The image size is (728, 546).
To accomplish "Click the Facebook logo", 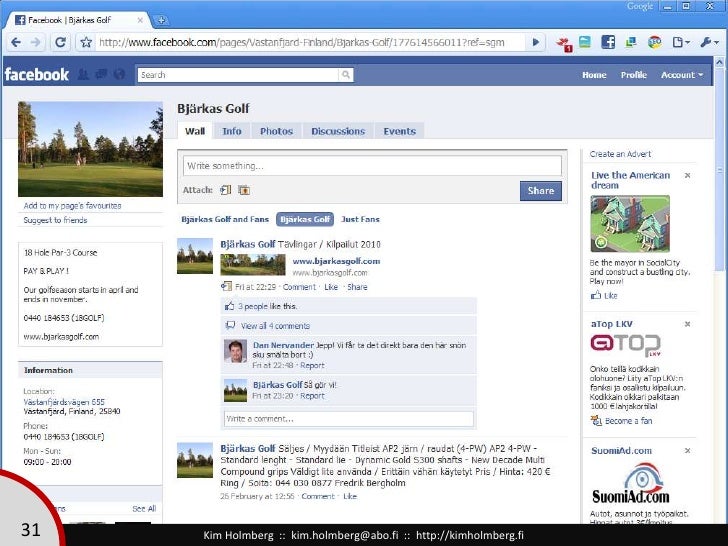I will pos(37,75).
